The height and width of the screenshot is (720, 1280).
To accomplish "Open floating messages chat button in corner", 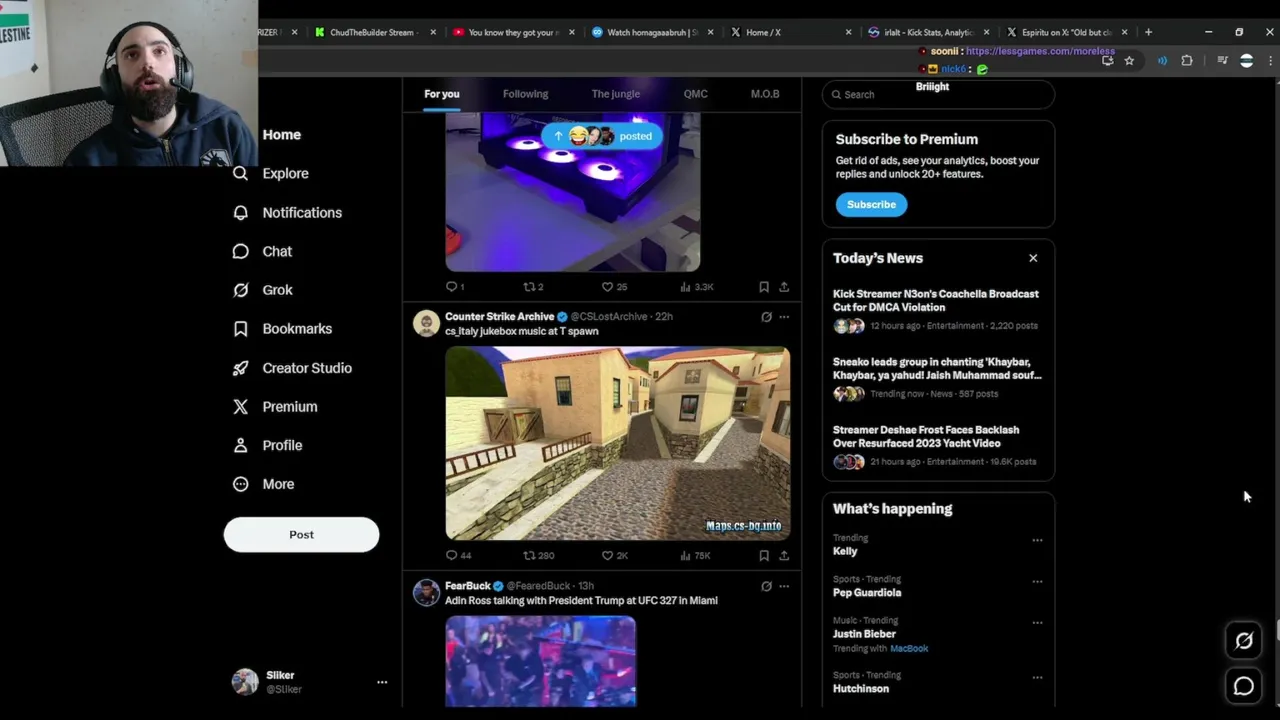I will (x=1244, y=686).
